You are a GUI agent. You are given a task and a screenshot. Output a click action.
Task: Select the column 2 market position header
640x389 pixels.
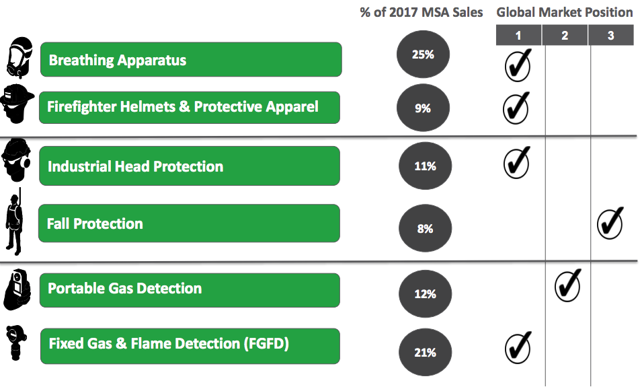pyautogui.click(x=564, y=35)
